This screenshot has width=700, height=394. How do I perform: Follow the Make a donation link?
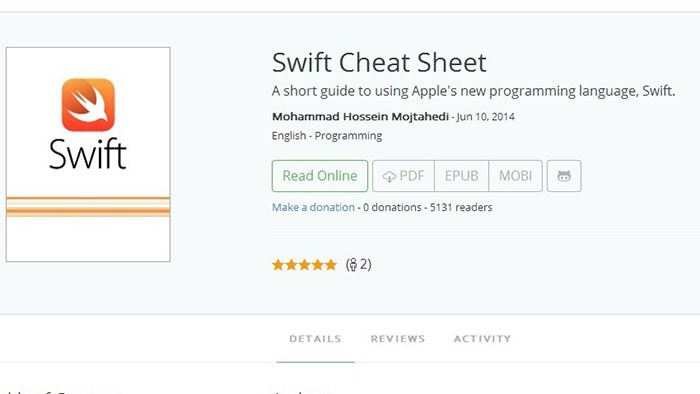(x=313, y=207)
